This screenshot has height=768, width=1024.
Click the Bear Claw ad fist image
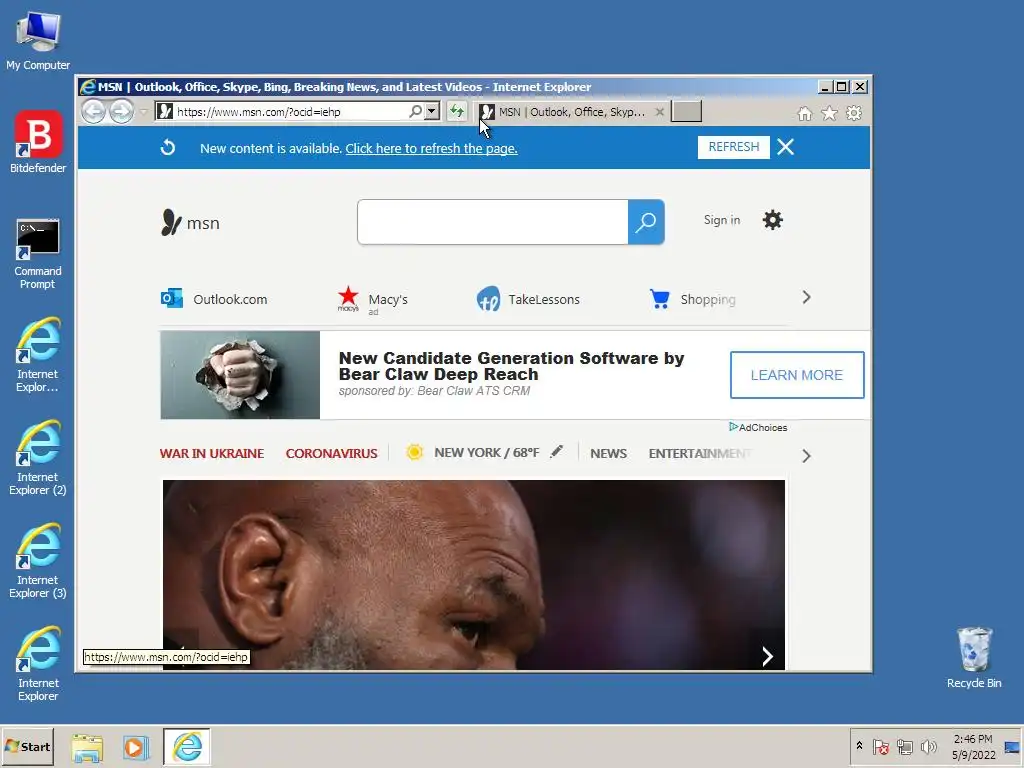[240, 375]
